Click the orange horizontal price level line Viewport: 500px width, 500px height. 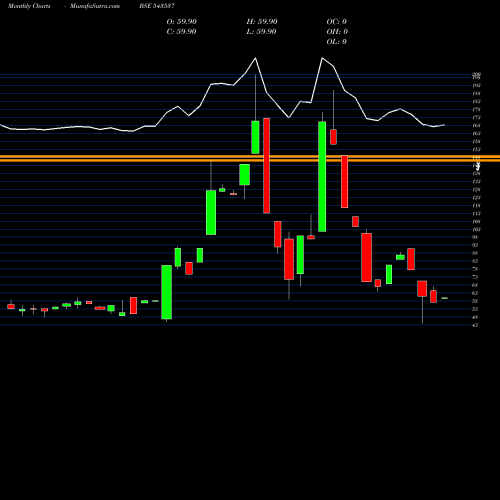pyautogui.click(x=250, y=158)
